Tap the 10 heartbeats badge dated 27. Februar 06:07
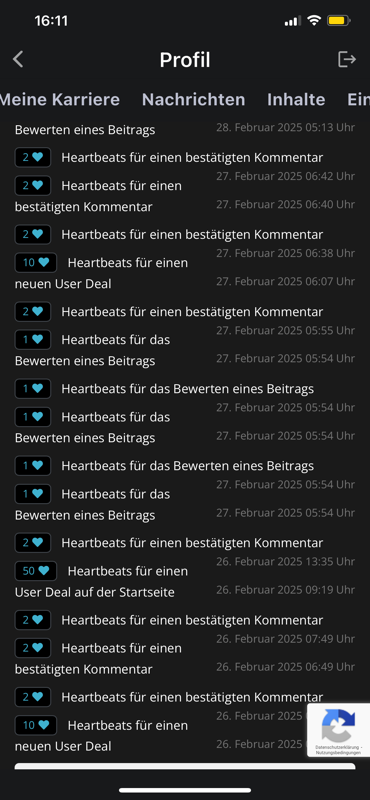The width and height of the screenshot is (370, 800). [36, 263]
